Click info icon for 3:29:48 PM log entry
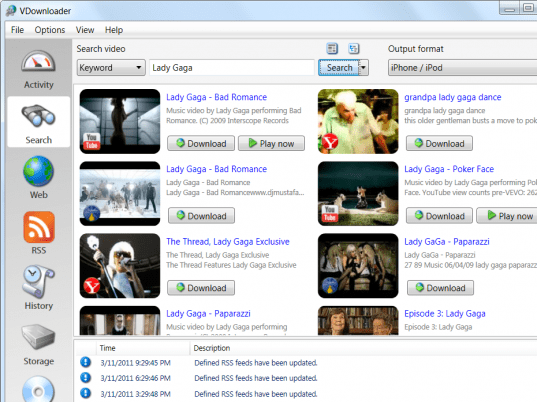This screenshot has height=402, width=537. (85, 393)
